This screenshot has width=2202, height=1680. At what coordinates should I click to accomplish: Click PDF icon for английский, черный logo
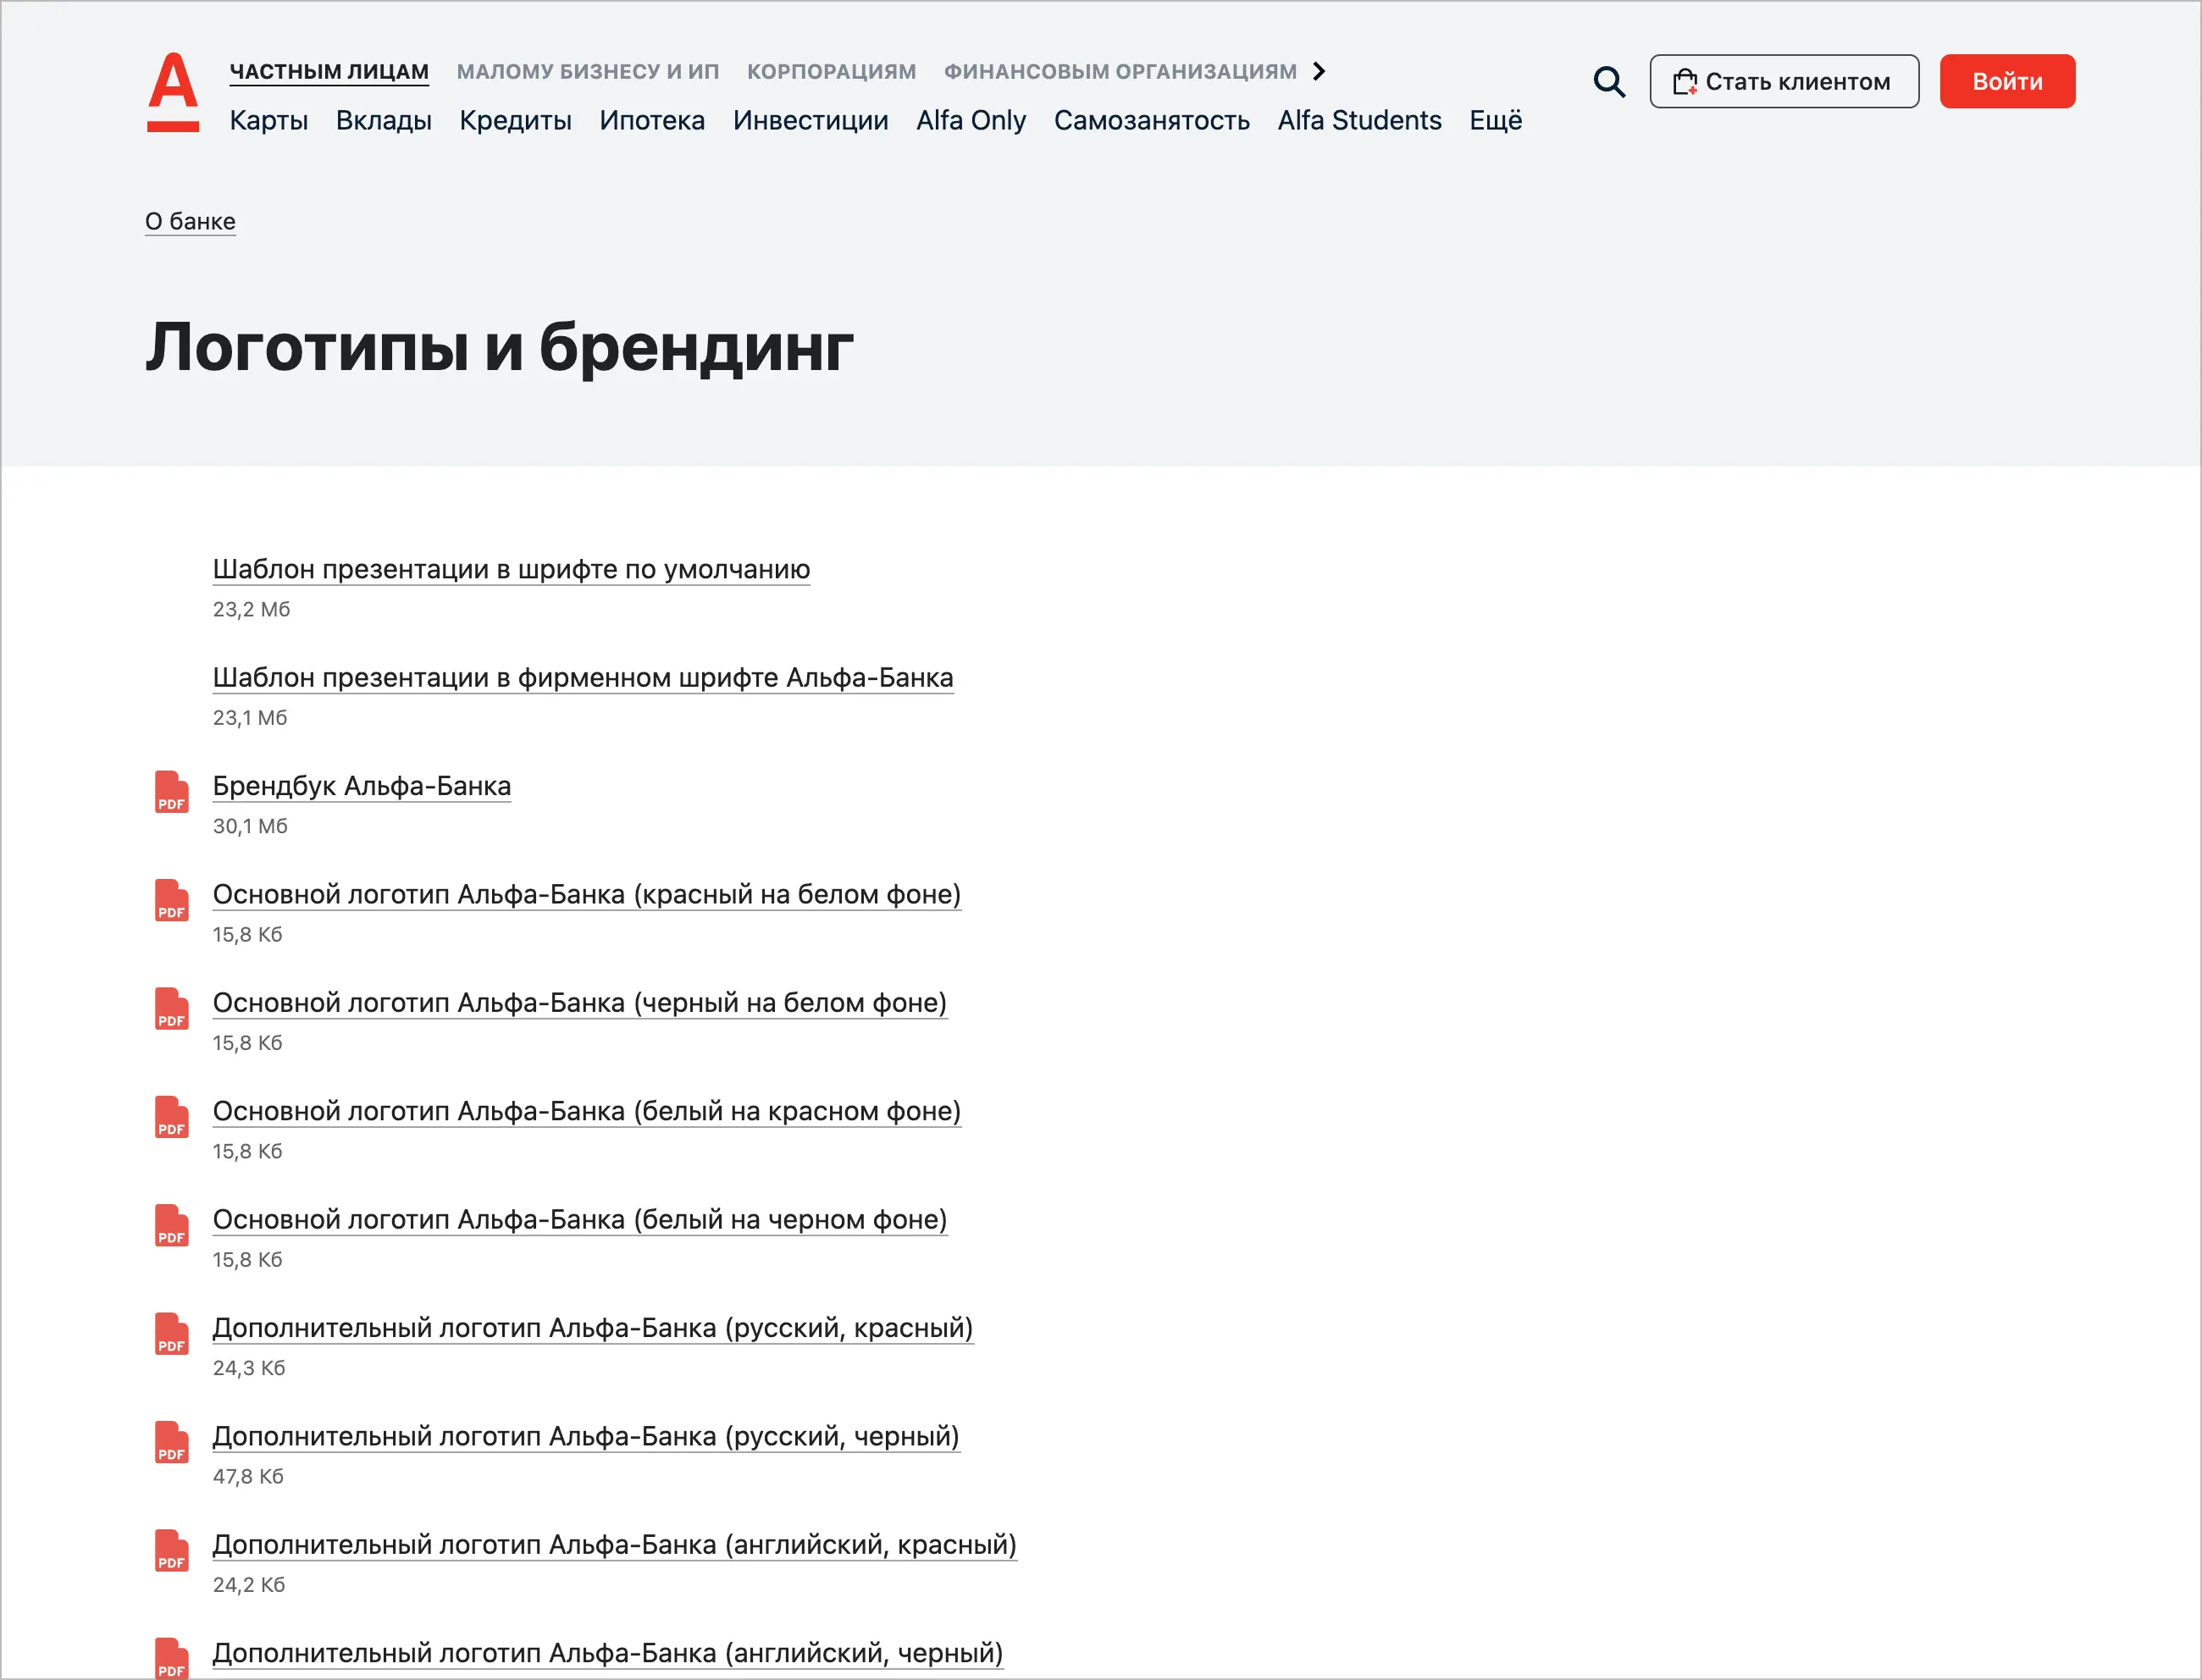(x=172, y=1658)
